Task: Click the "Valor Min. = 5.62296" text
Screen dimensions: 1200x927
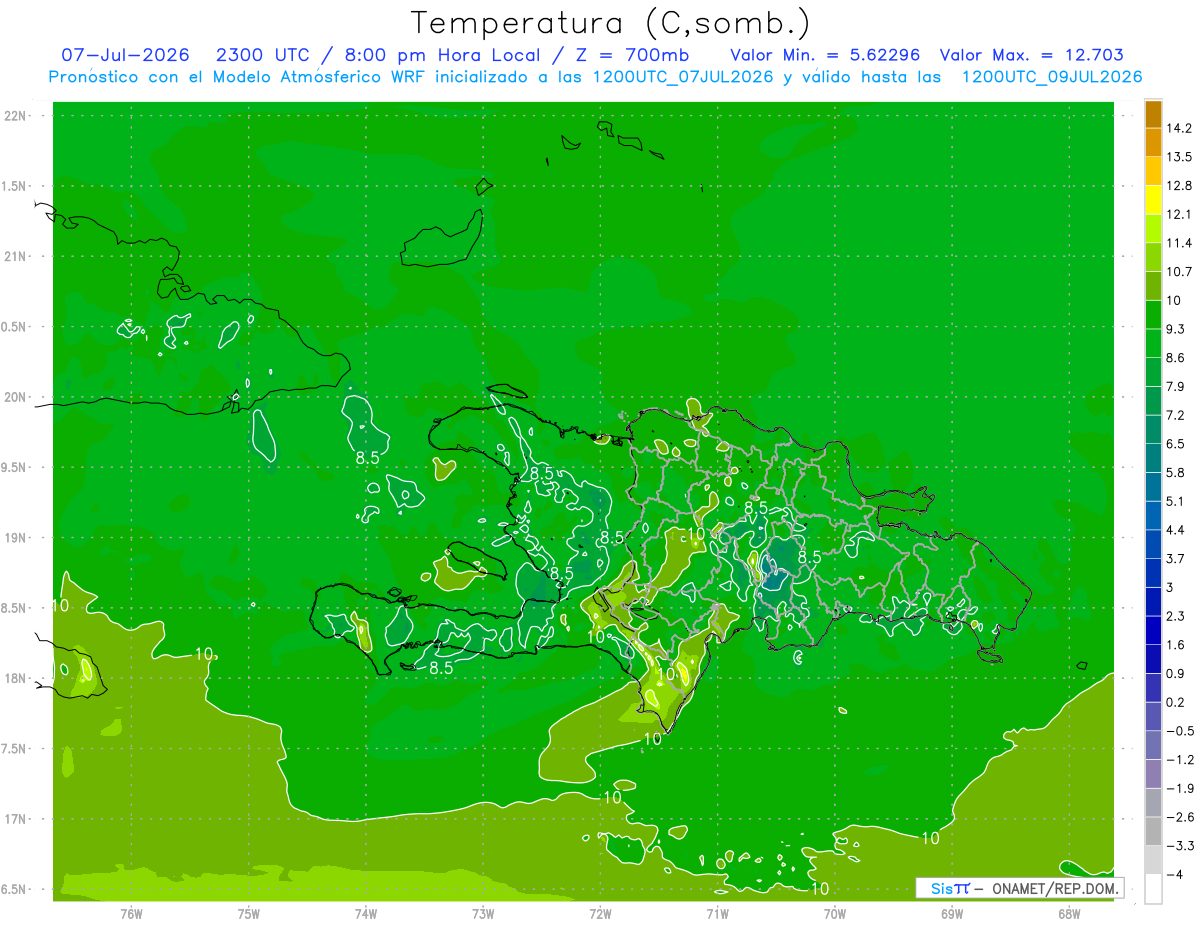Action: pos(826,55)
